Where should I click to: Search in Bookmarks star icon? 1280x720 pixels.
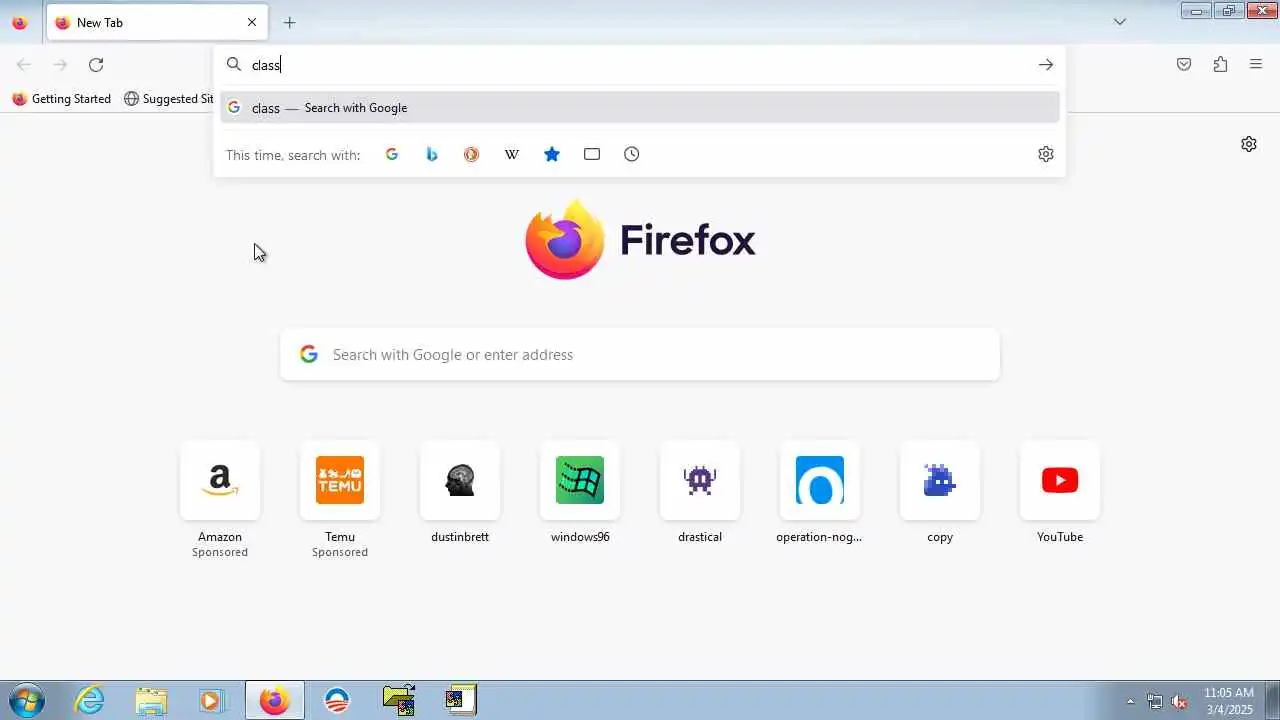coord(552,154)
